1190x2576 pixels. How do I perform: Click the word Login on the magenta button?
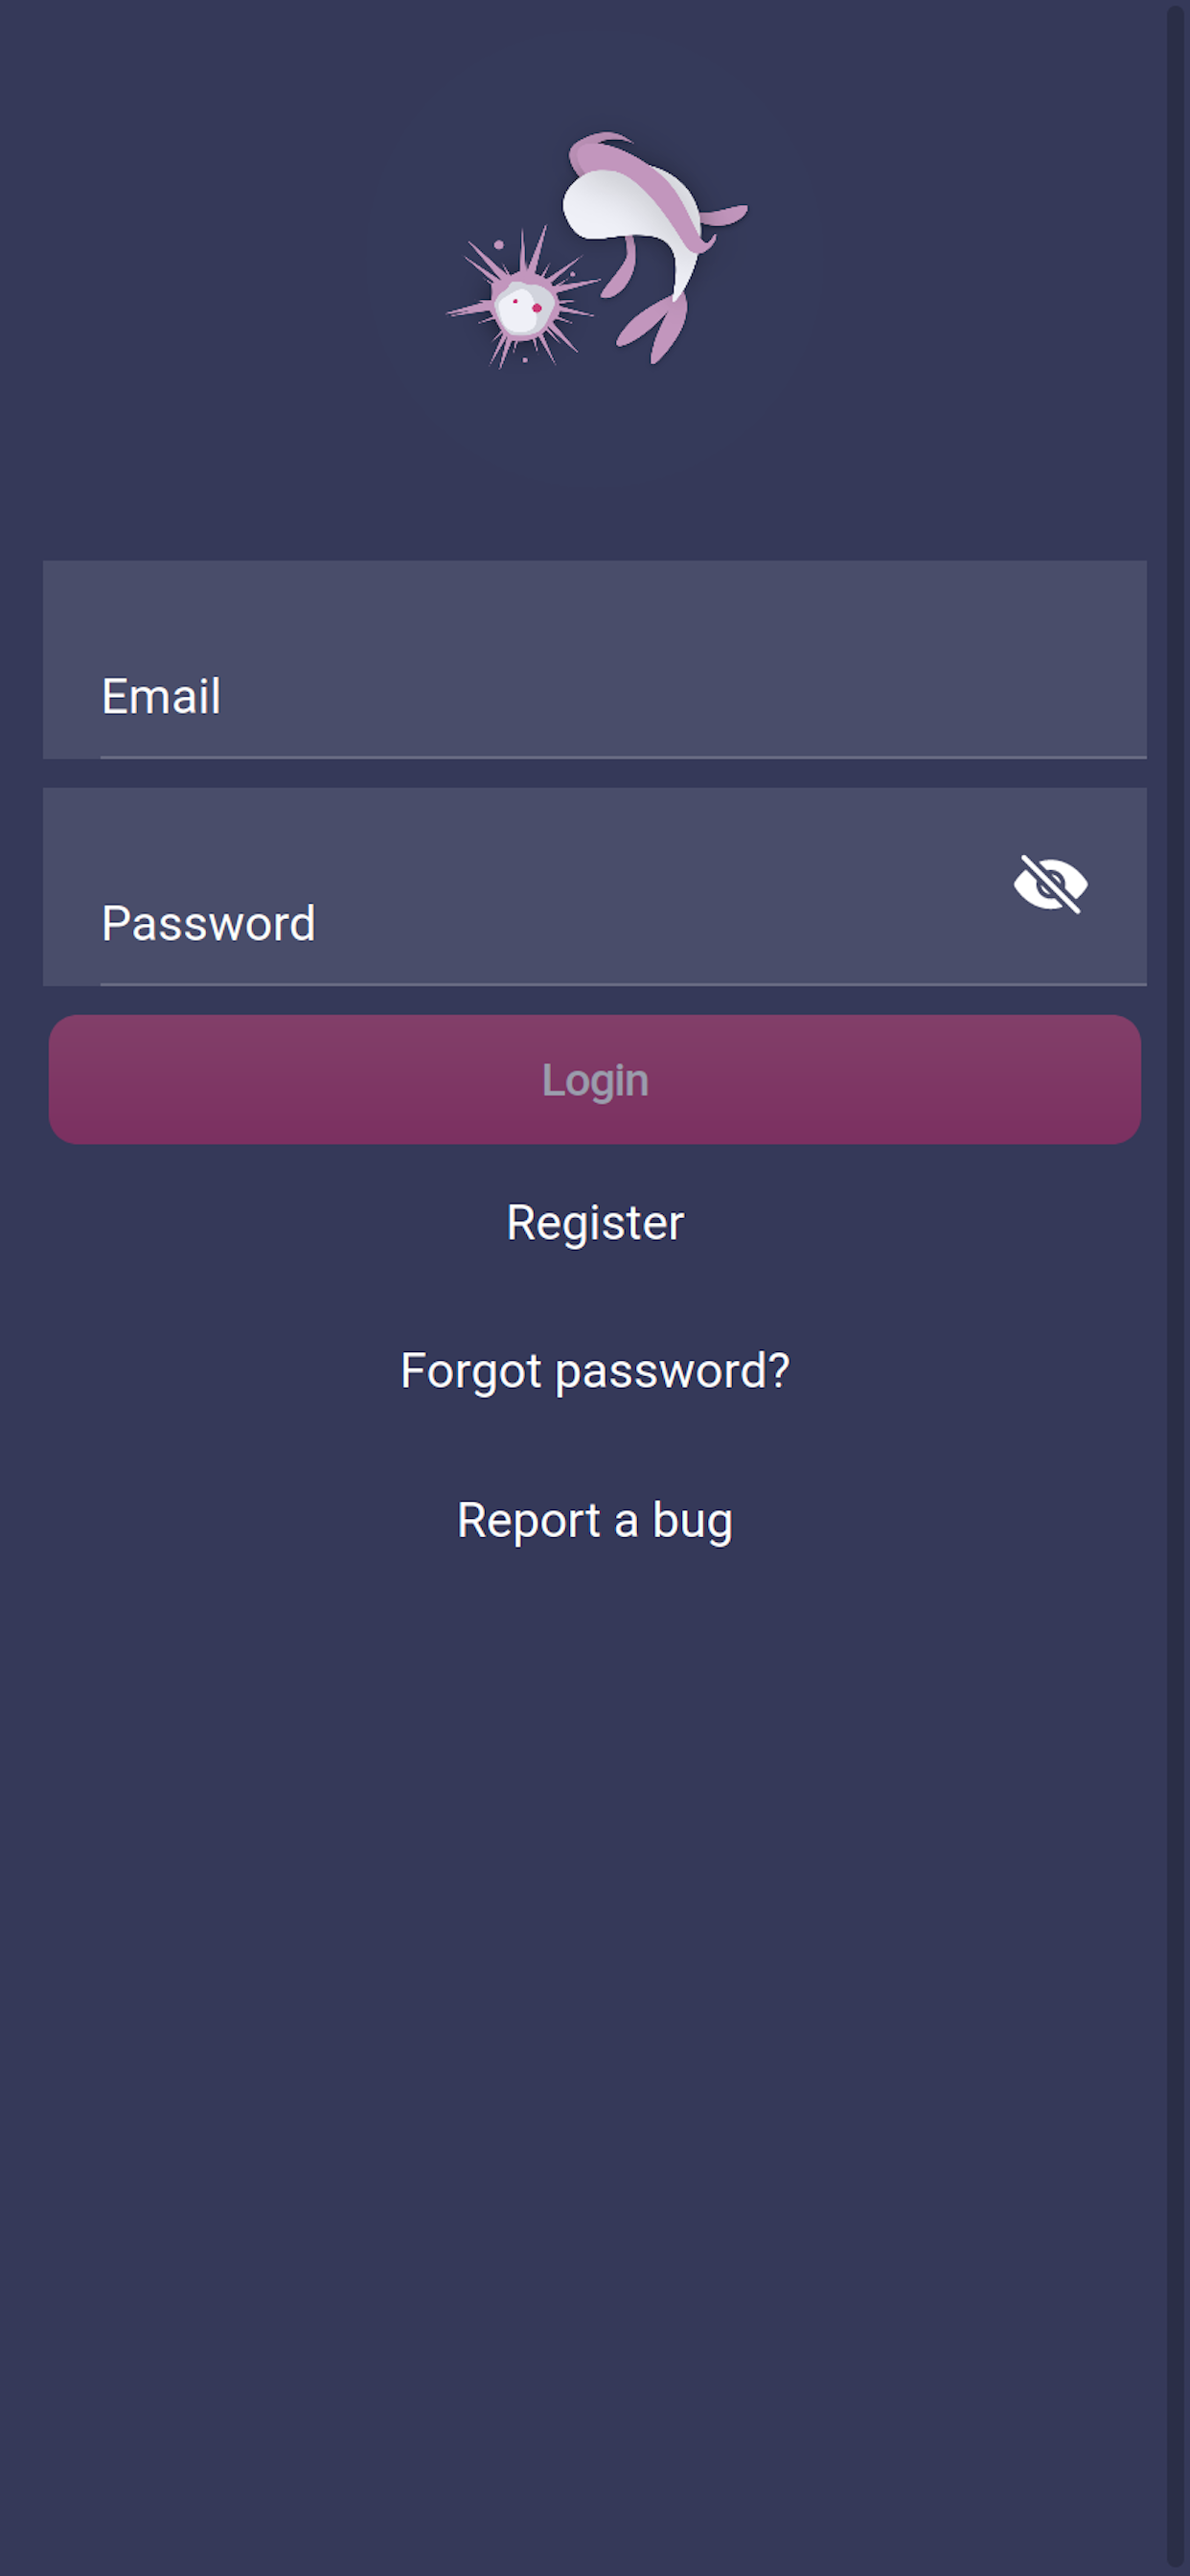pyautogui.click(x=595, y=1080)
